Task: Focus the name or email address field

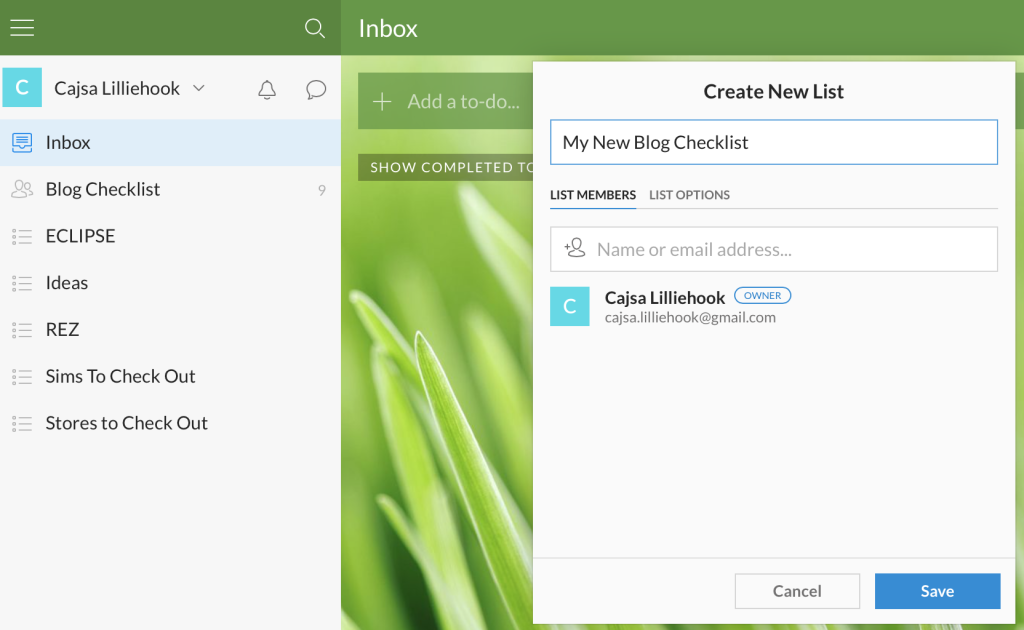Action: coord(790,249)
